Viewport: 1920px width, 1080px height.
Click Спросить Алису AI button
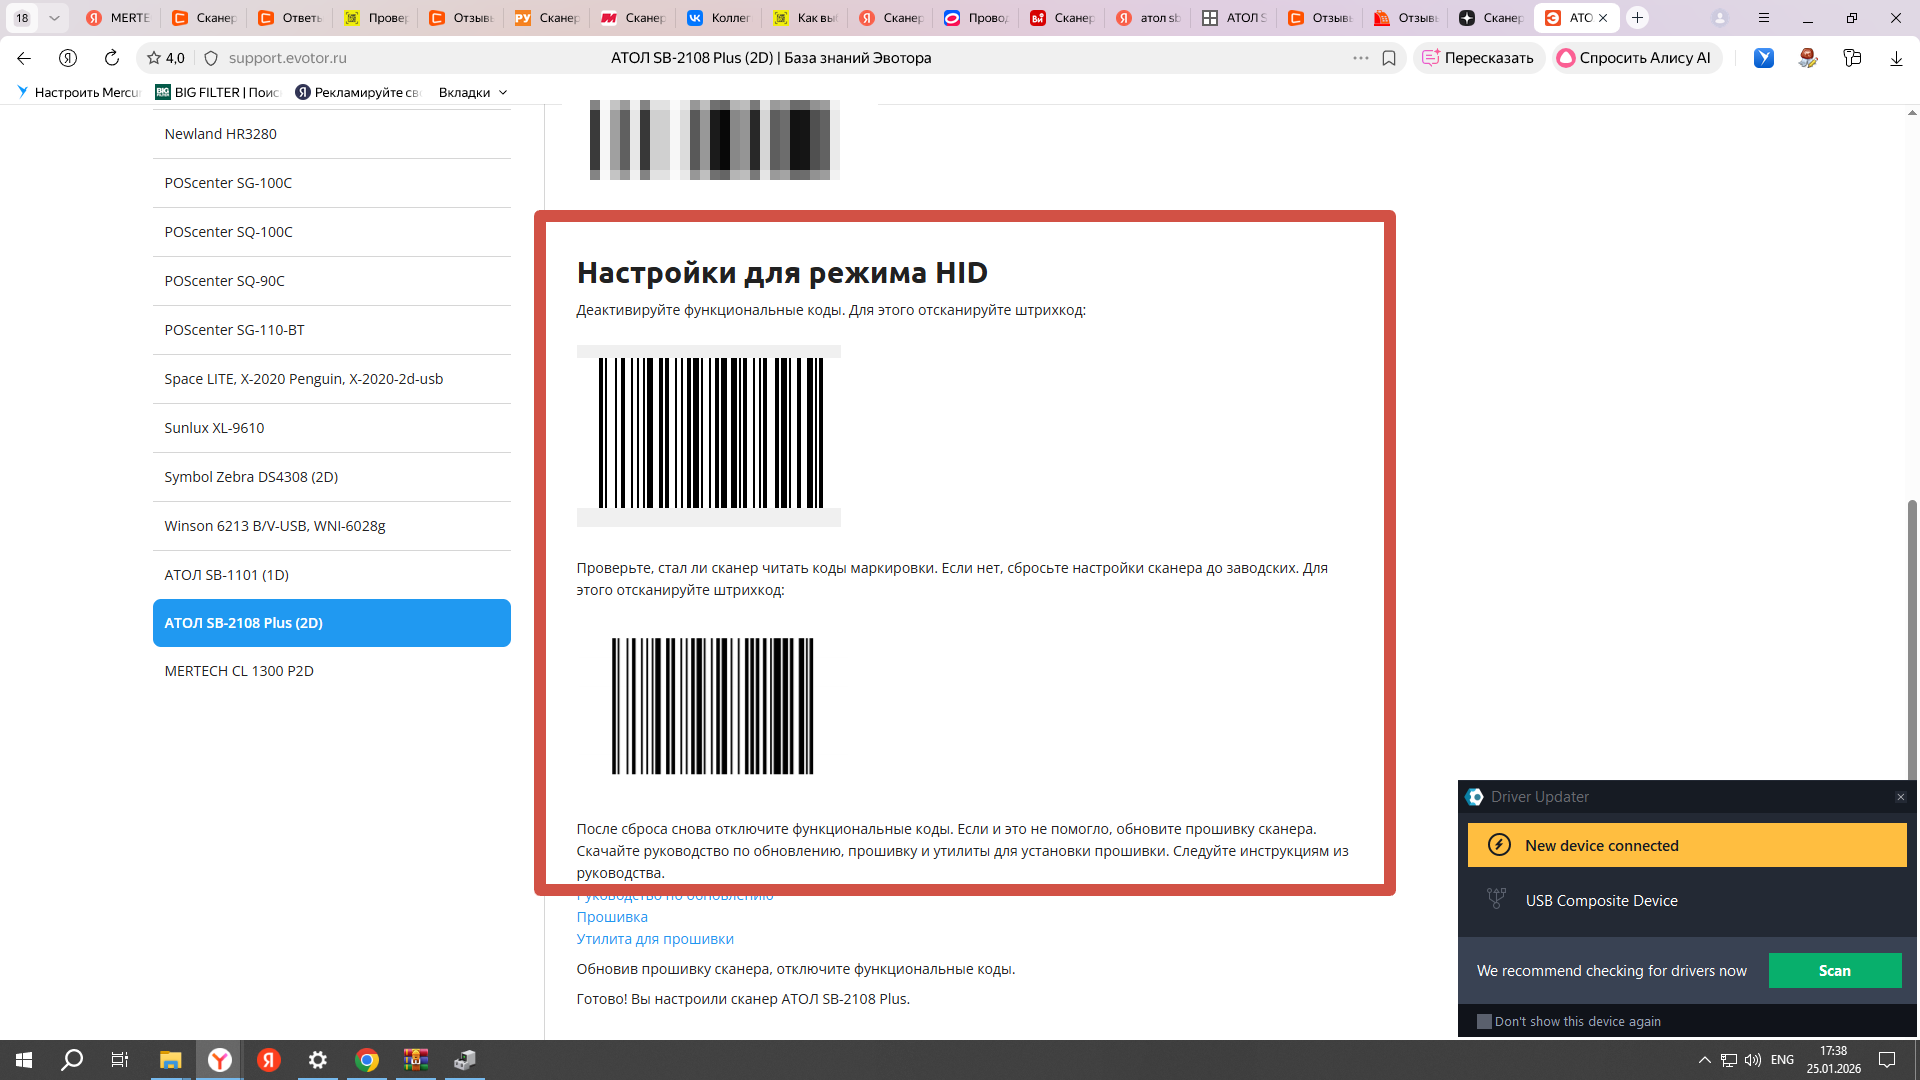pyautogui.click(x=1635, y=58)
